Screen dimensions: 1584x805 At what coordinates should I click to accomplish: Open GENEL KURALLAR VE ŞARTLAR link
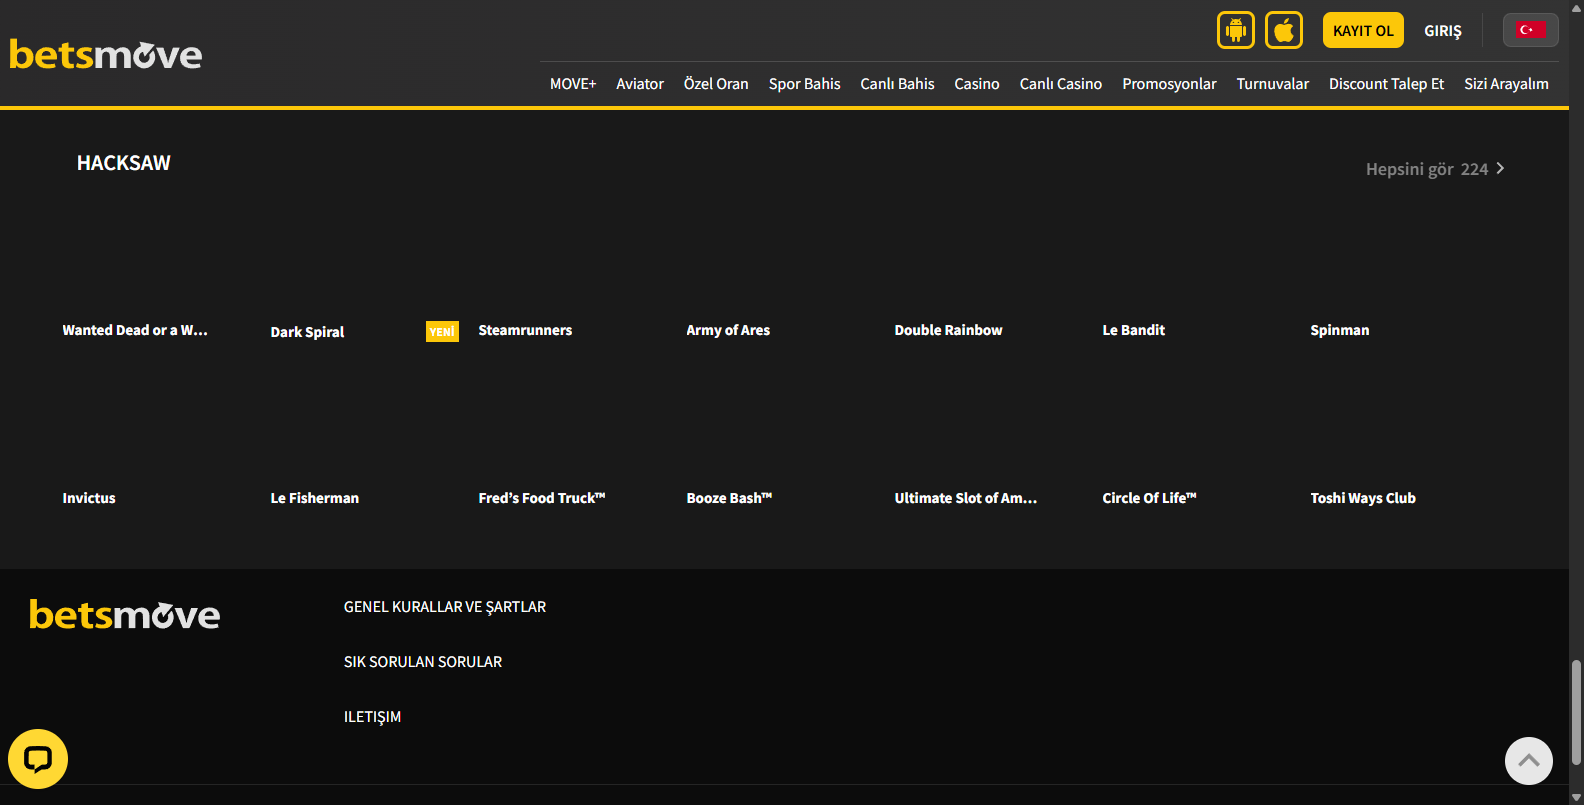pyautogui.click(x=445, y=607)
